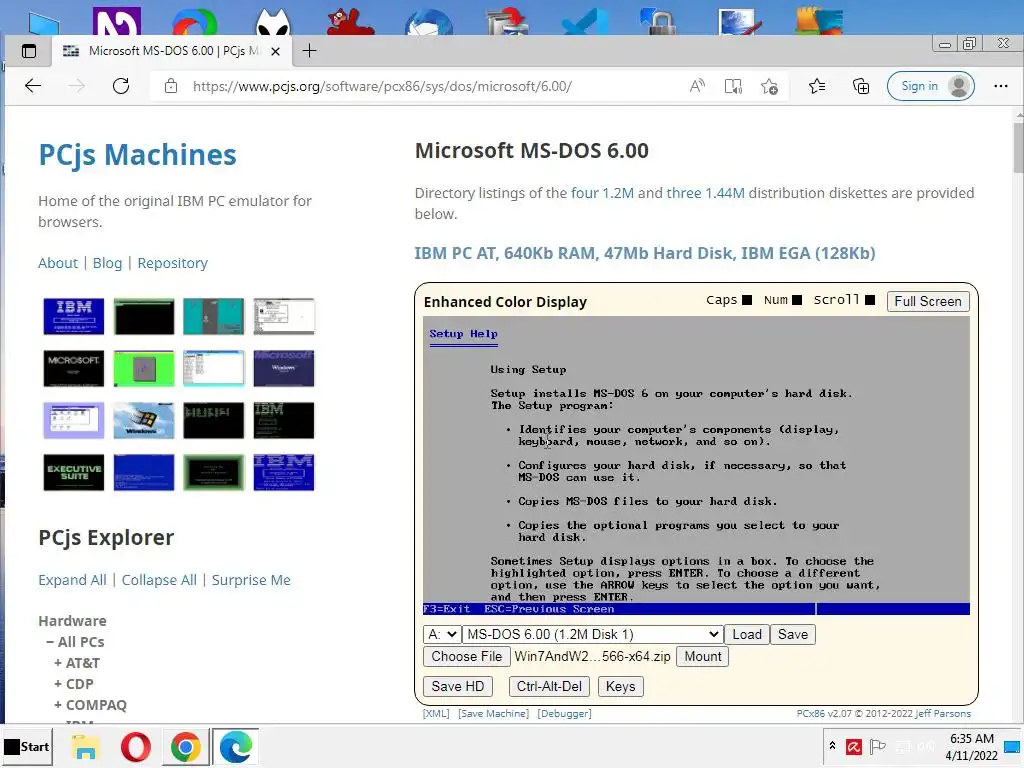Click the Save disk button

click(x=793, y=634)
